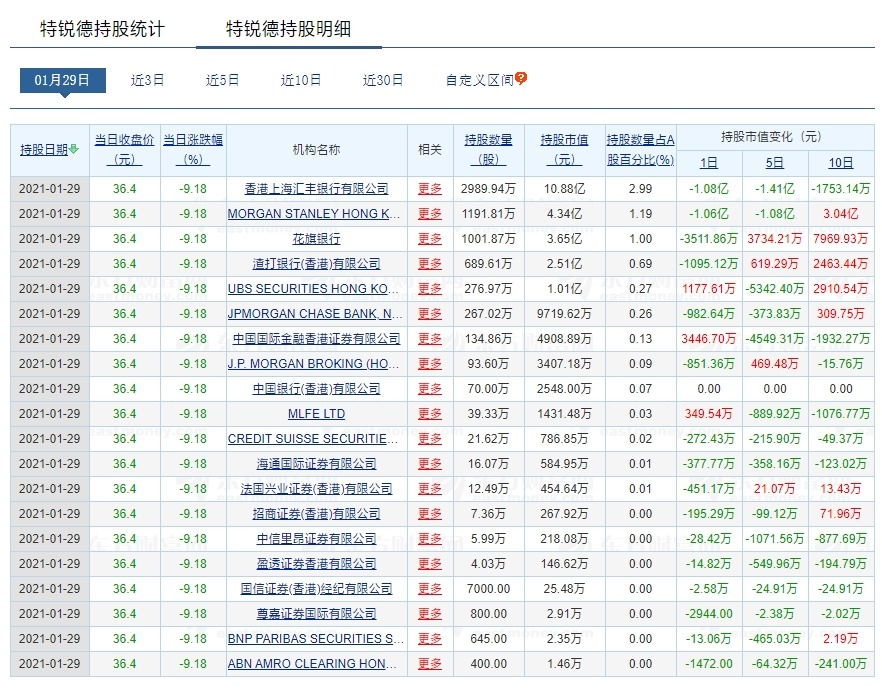
Task: Click 更多 in the 尊嘉证券国际 row
Action: (x=430, y=614)
